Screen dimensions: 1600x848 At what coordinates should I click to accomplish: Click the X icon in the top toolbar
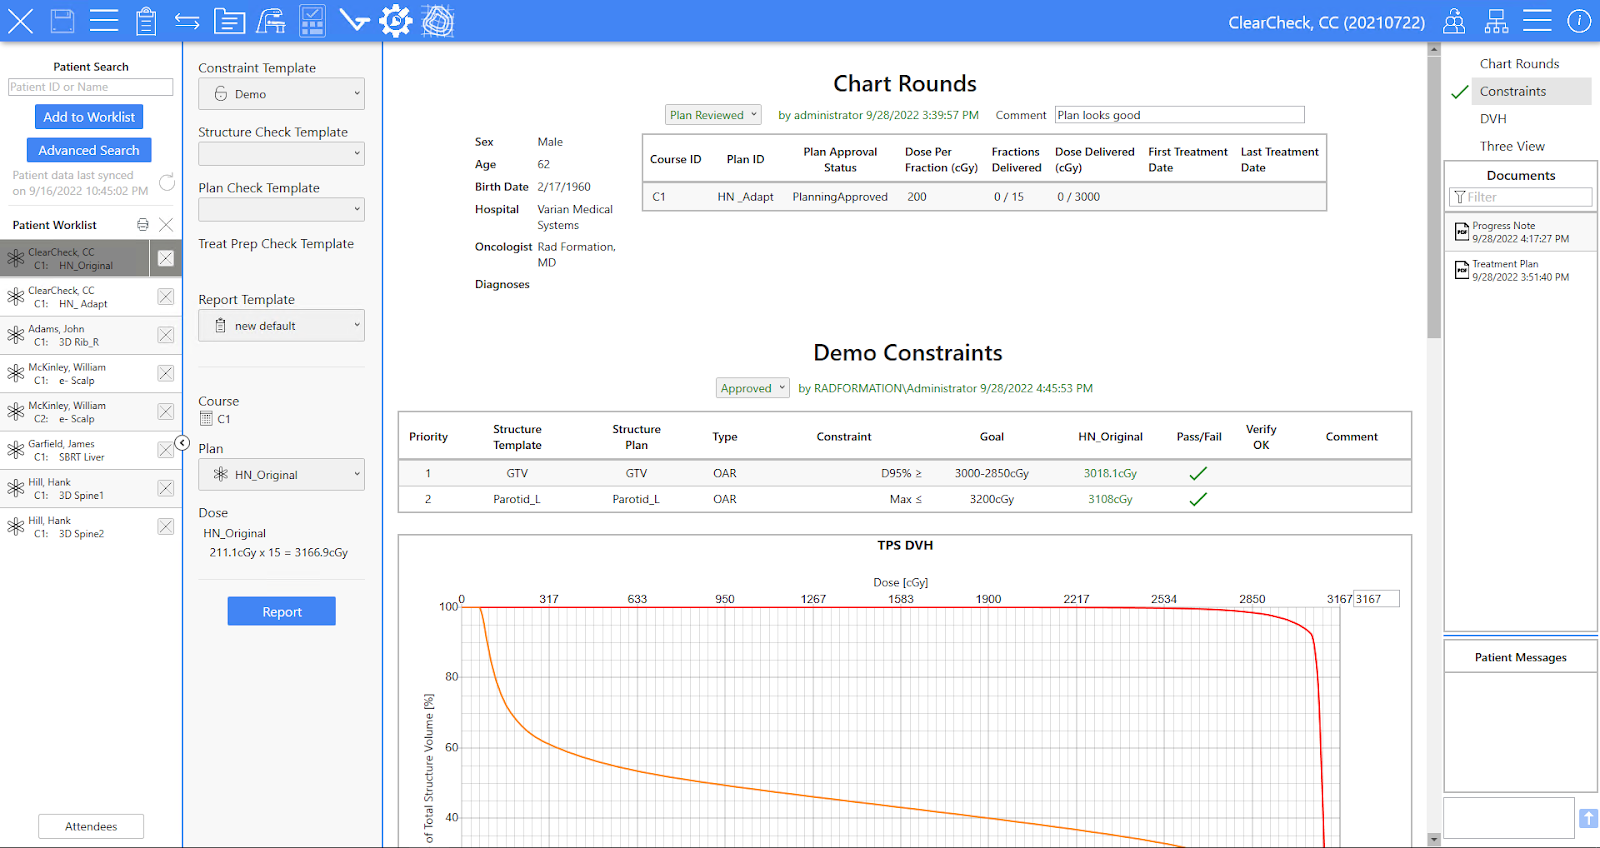pyautogui.click(x=20, y=21)
